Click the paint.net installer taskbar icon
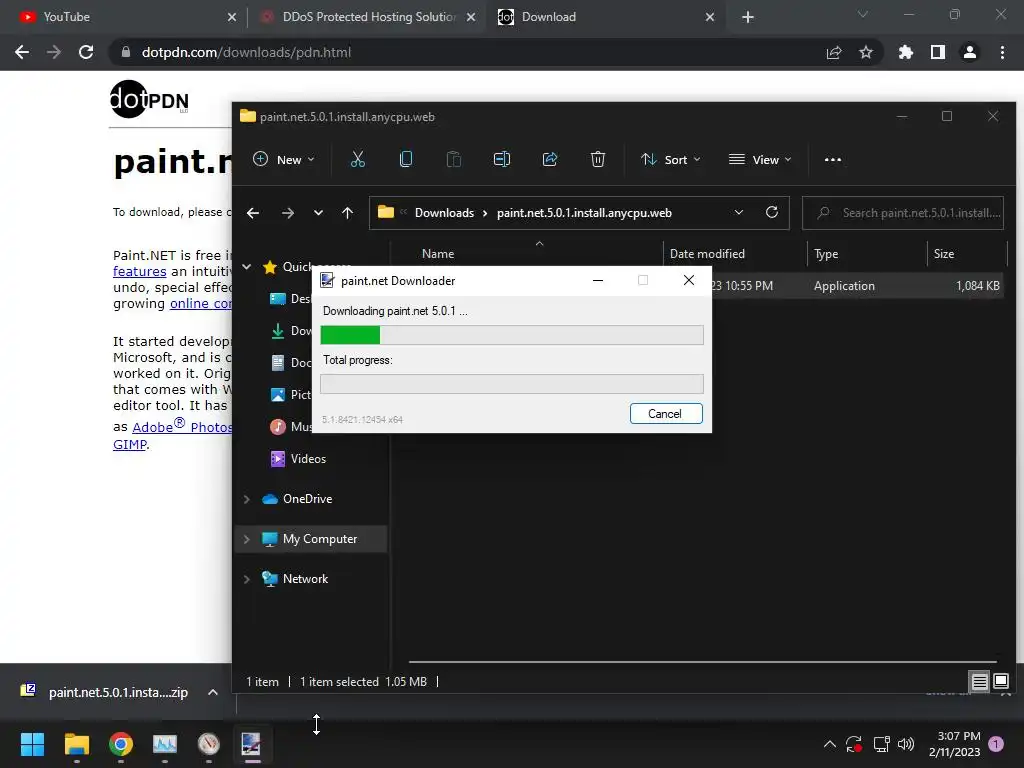This screenshot has width=1024, height=768. (252, 744)
